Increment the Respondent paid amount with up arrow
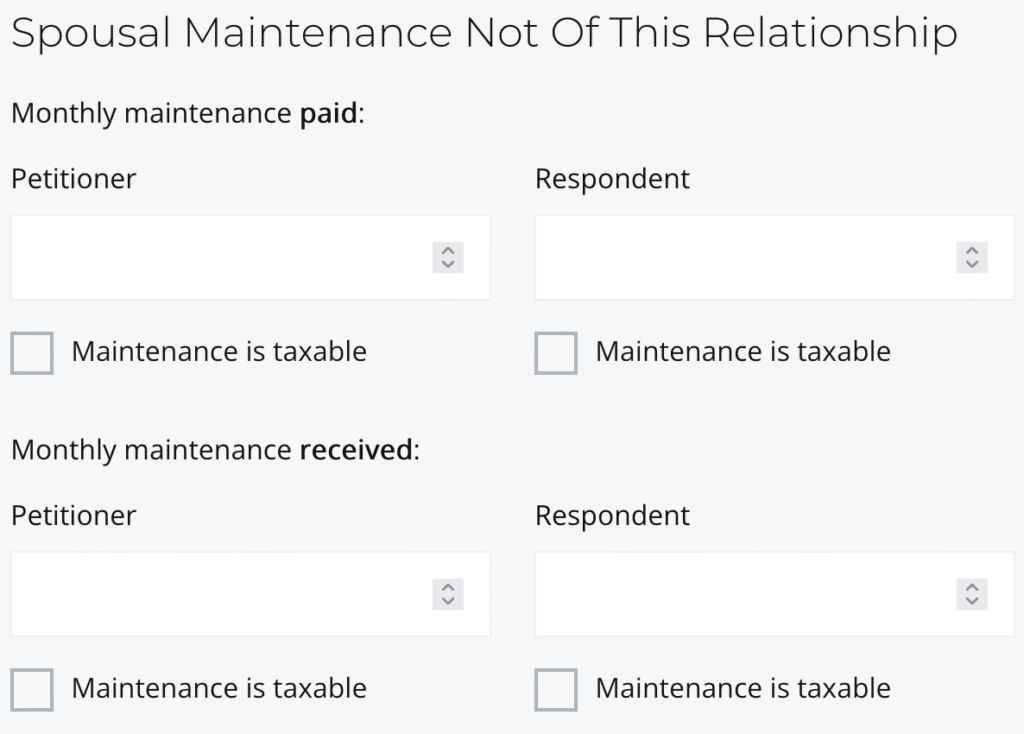This screenshot has height=734, width=1024. tap(971, 250)
